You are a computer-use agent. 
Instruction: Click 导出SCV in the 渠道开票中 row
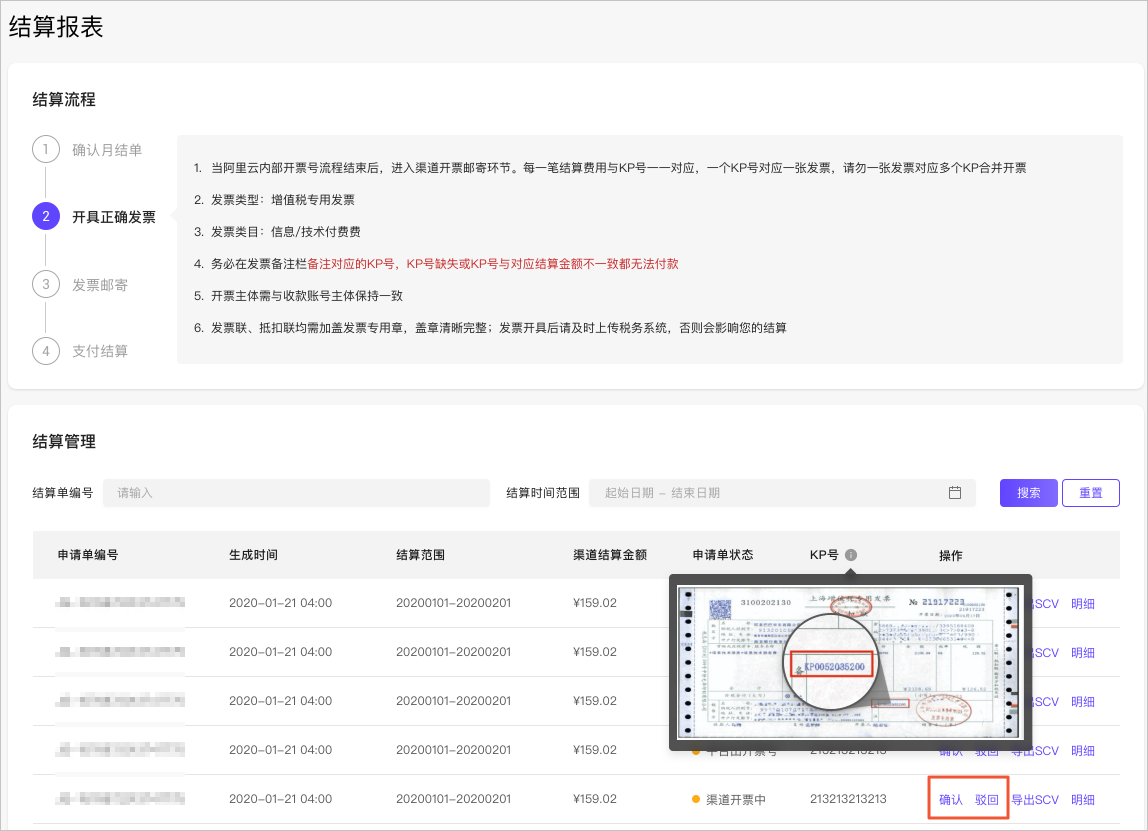1035,800
